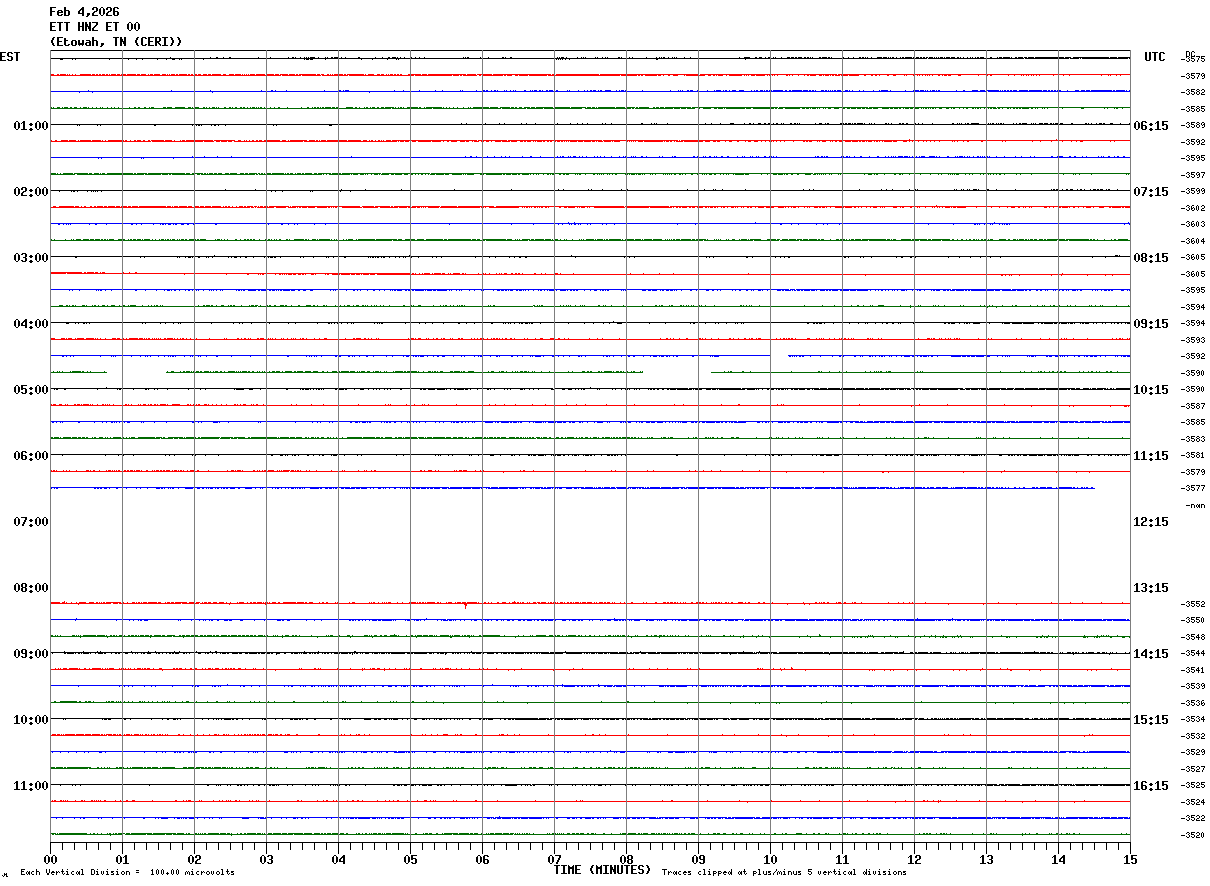Click the Etowah, TN (CERI) location text
The width and height of the screenshot is (1210, 886).
click(116, 42)
